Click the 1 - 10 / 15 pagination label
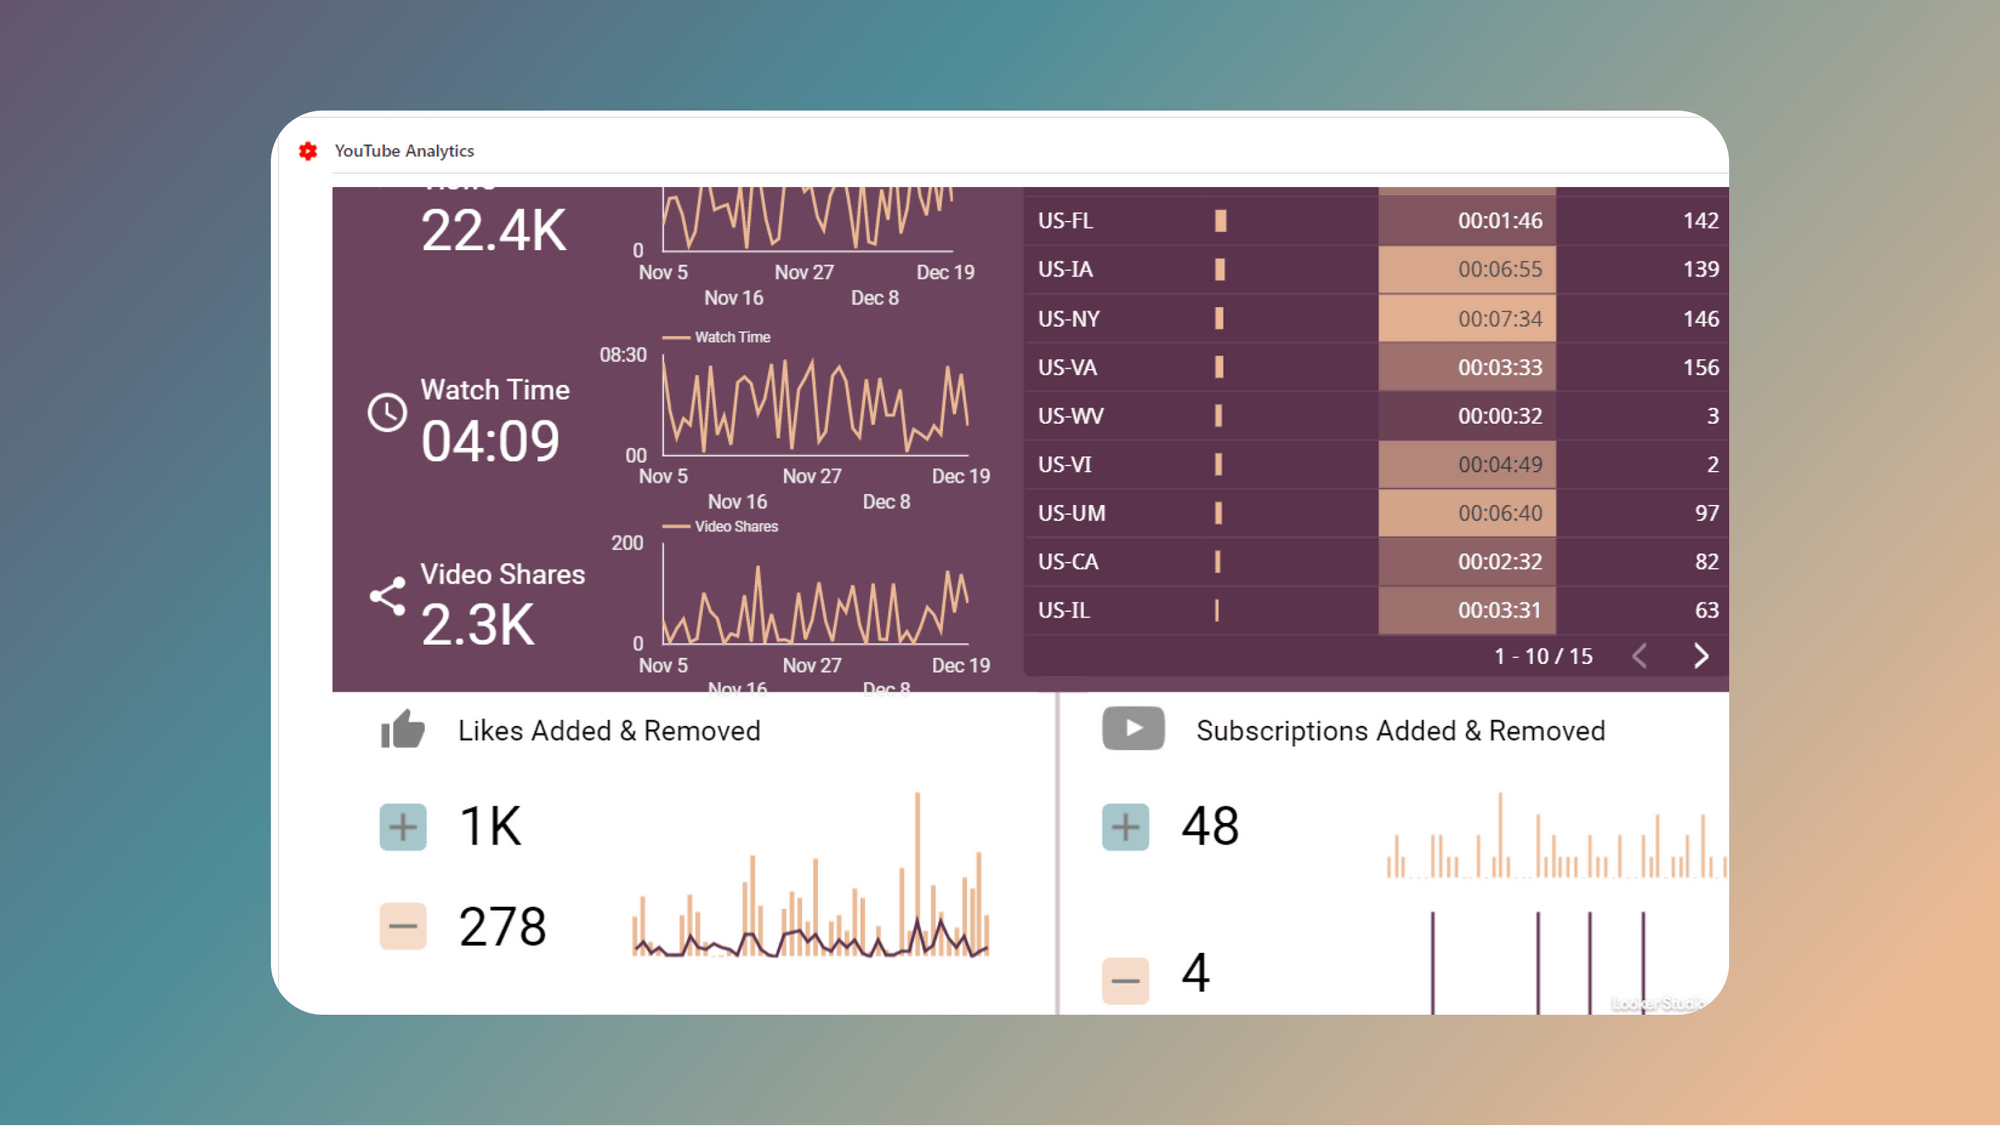 1543,656
